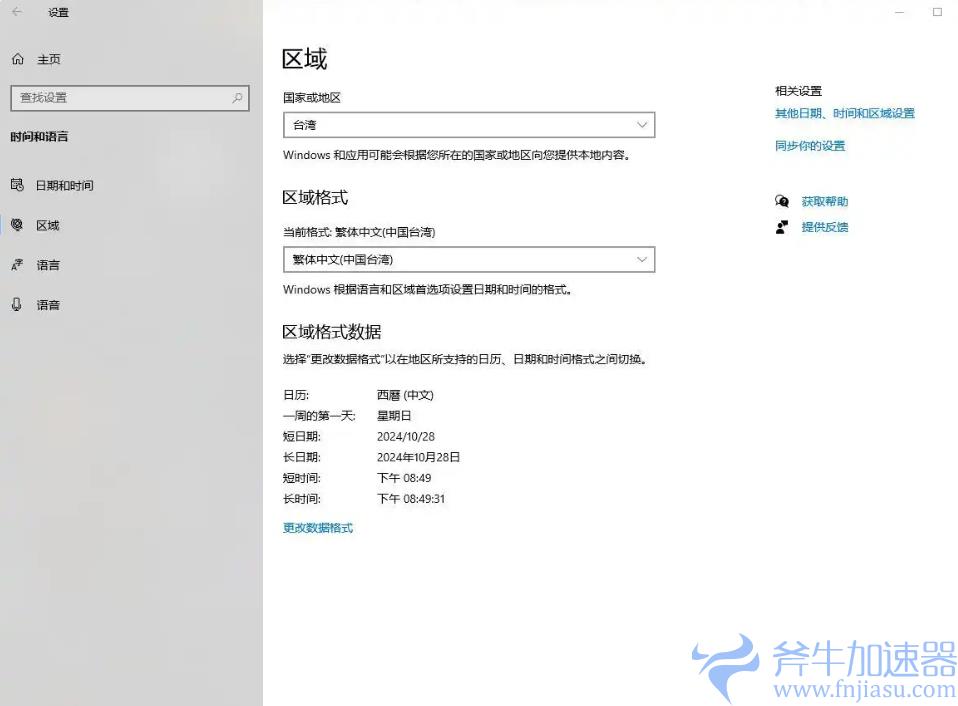Open the 国家或地区 dropdown showing 台湾
The height and width of the screenshot is (706, 958).
469,125
